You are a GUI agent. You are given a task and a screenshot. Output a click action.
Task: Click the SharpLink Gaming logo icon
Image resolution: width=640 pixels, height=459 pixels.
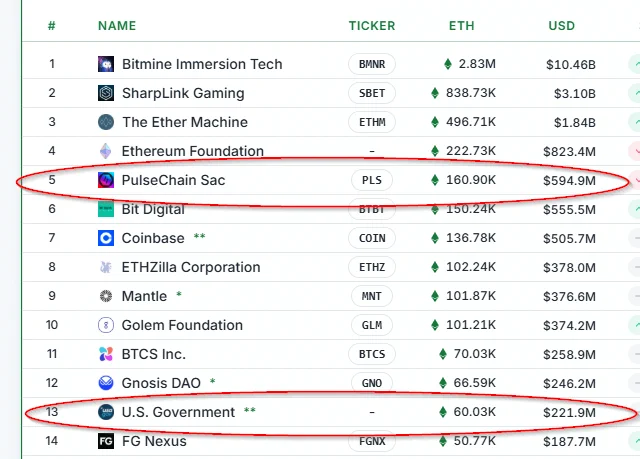tap(106, 93)
